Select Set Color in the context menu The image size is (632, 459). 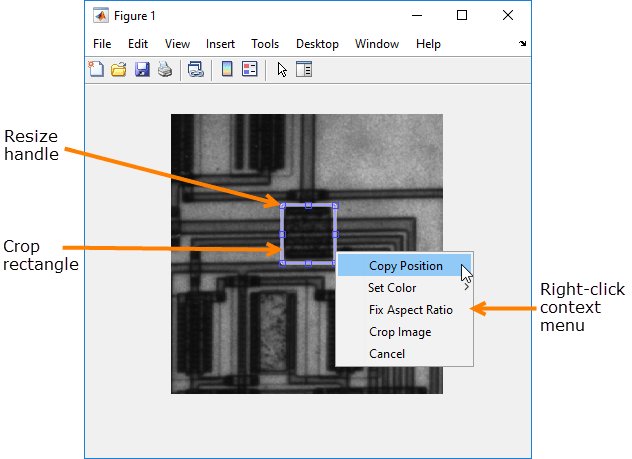[404, 288]
